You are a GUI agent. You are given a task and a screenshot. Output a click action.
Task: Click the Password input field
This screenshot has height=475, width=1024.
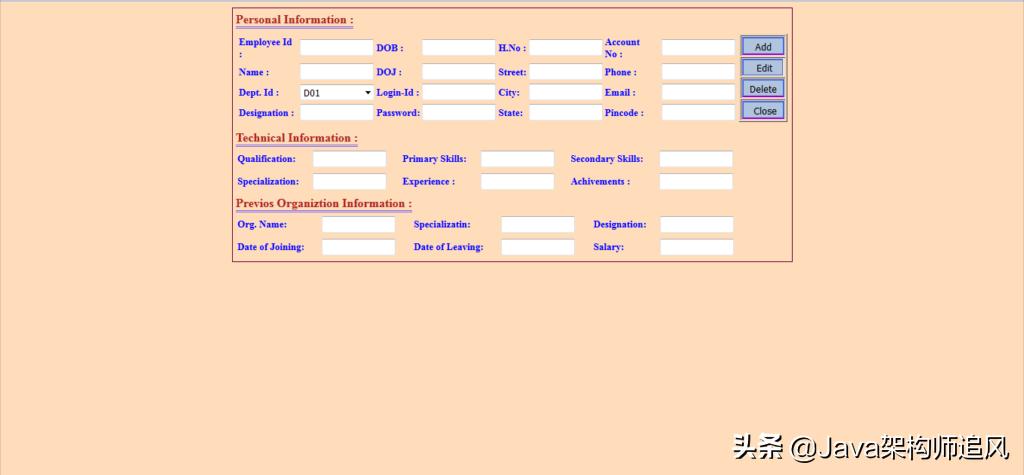pyautogui.click(x=458, y=112)
